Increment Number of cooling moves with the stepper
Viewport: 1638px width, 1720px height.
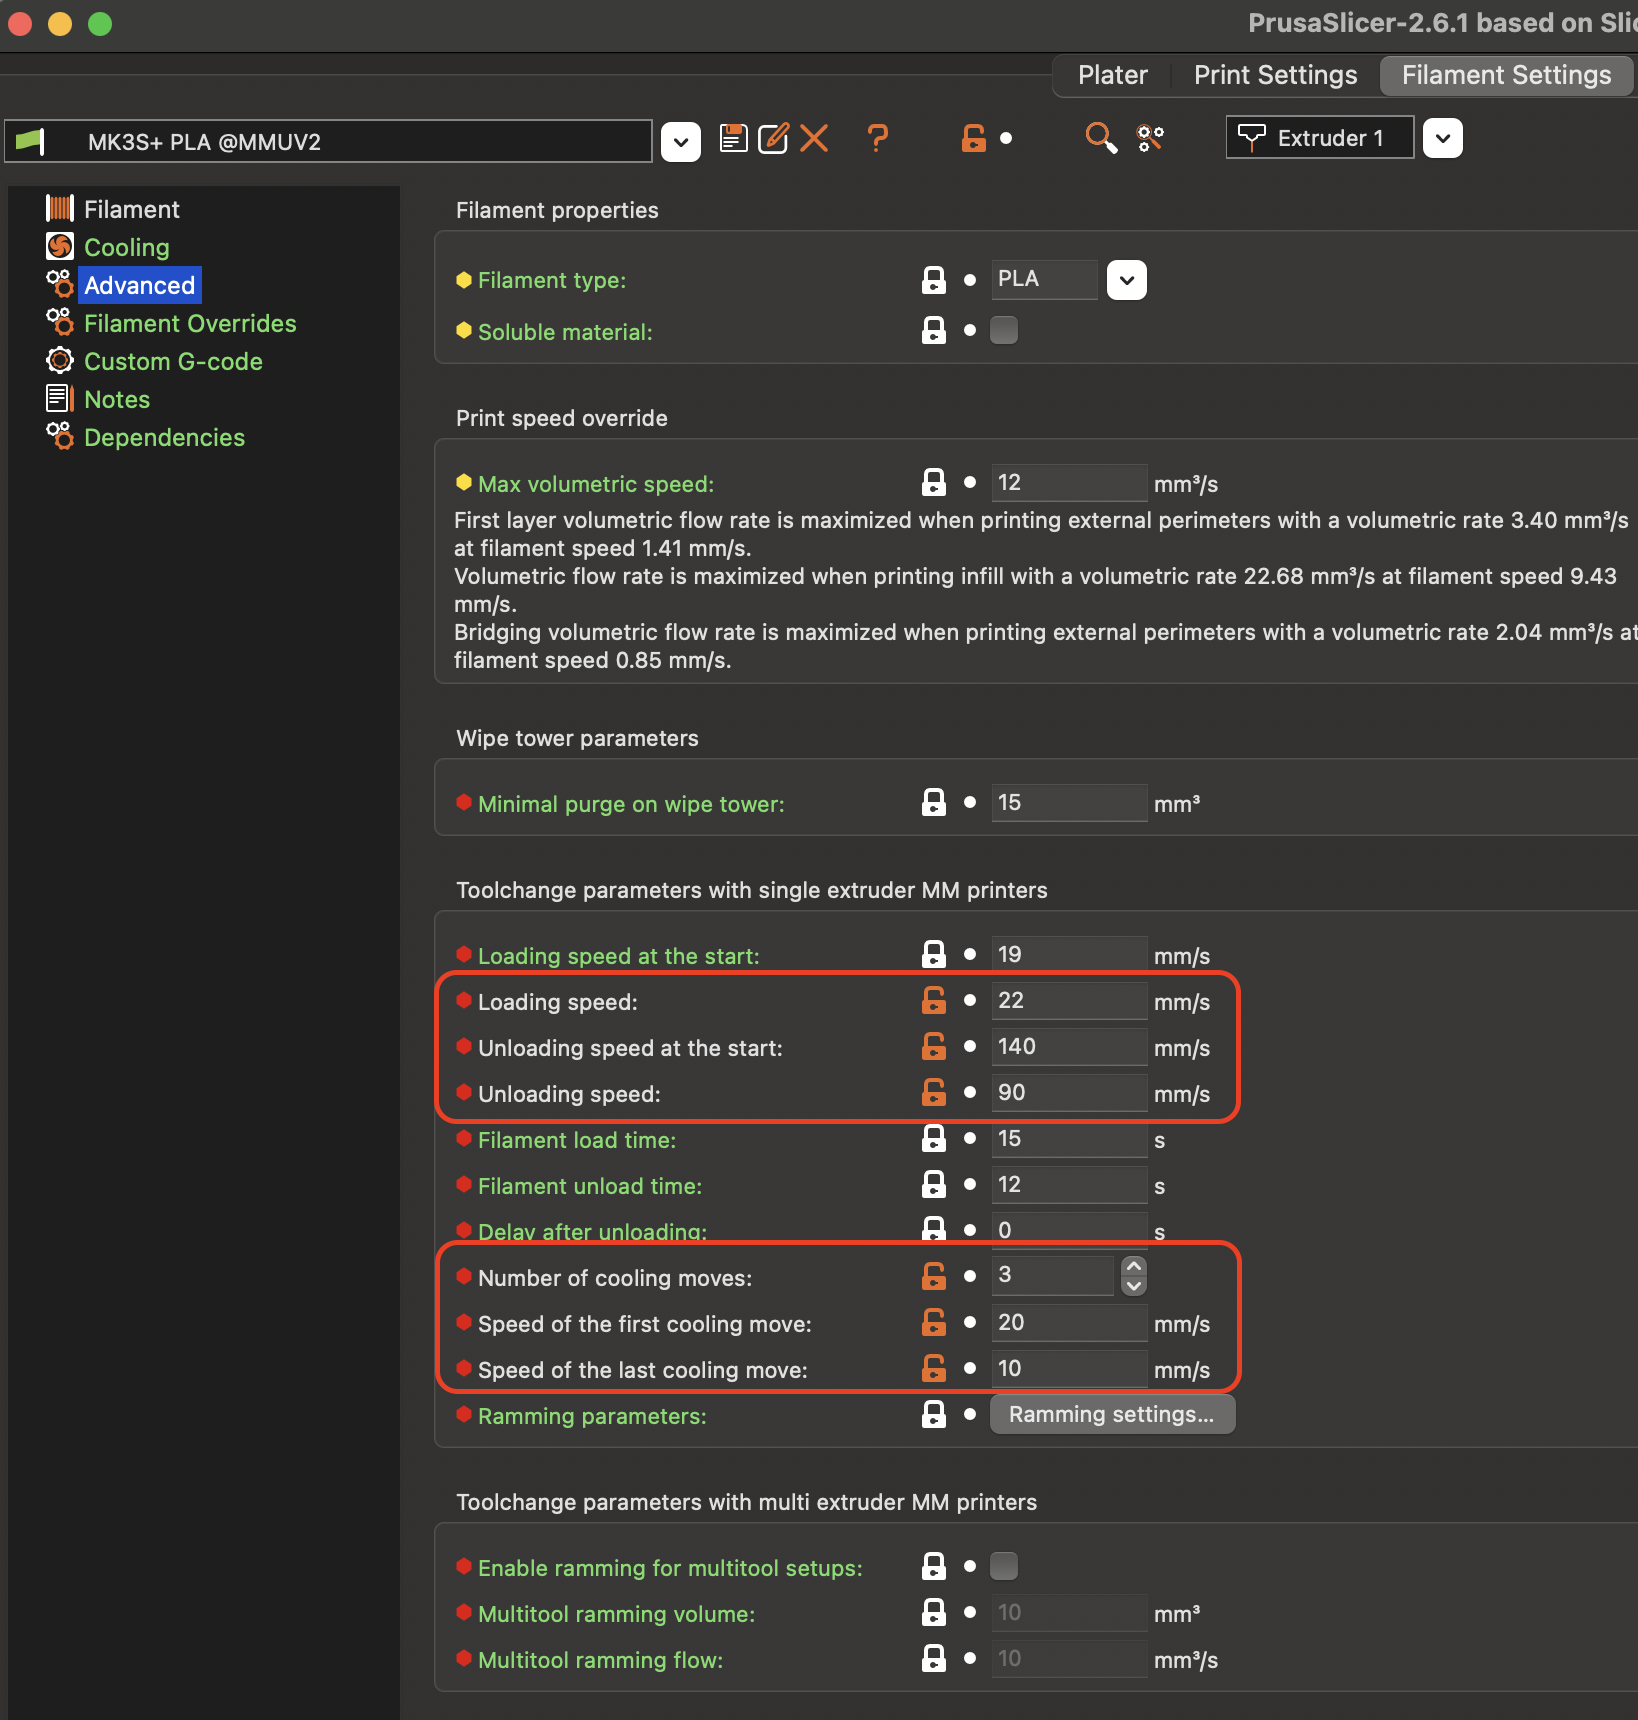[x=1133, y=1267]
